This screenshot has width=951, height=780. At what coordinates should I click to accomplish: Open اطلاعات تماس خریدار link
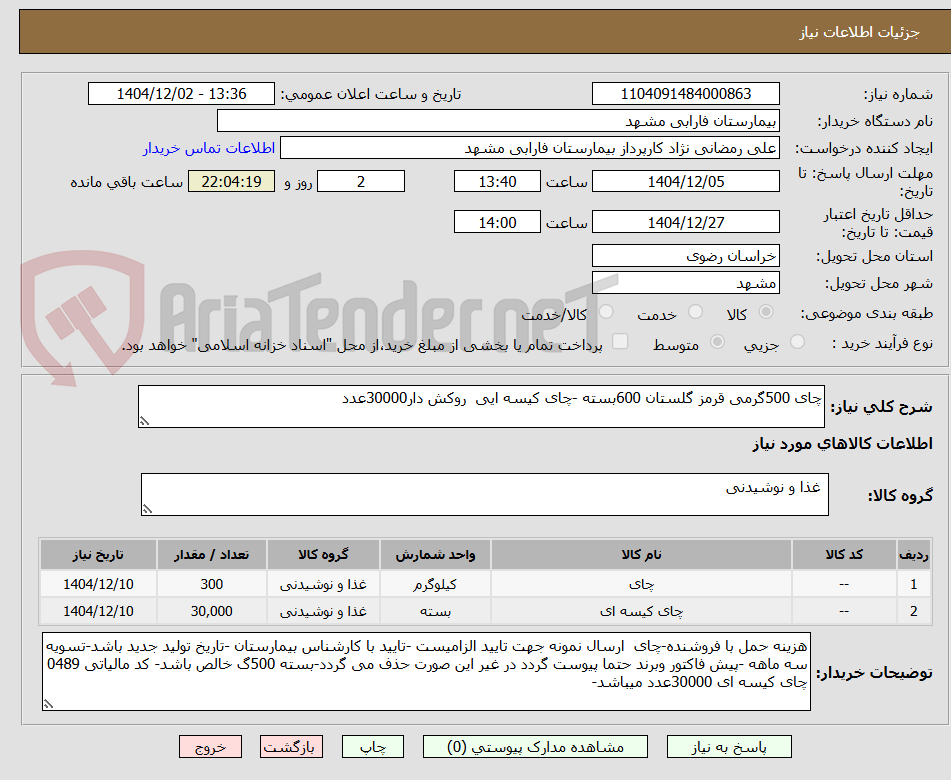click(x=209, y=148)
